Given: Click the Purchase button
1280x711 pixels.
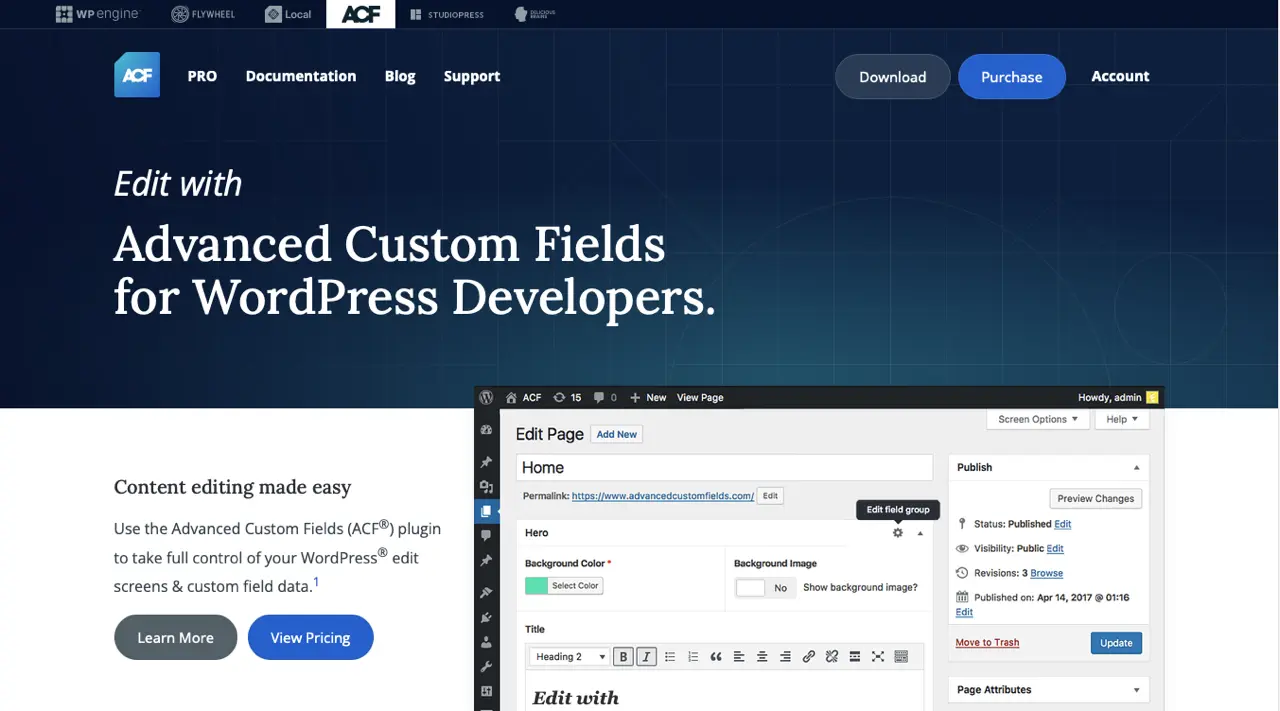Looking at the screenshot, I should coord(1012,76).
